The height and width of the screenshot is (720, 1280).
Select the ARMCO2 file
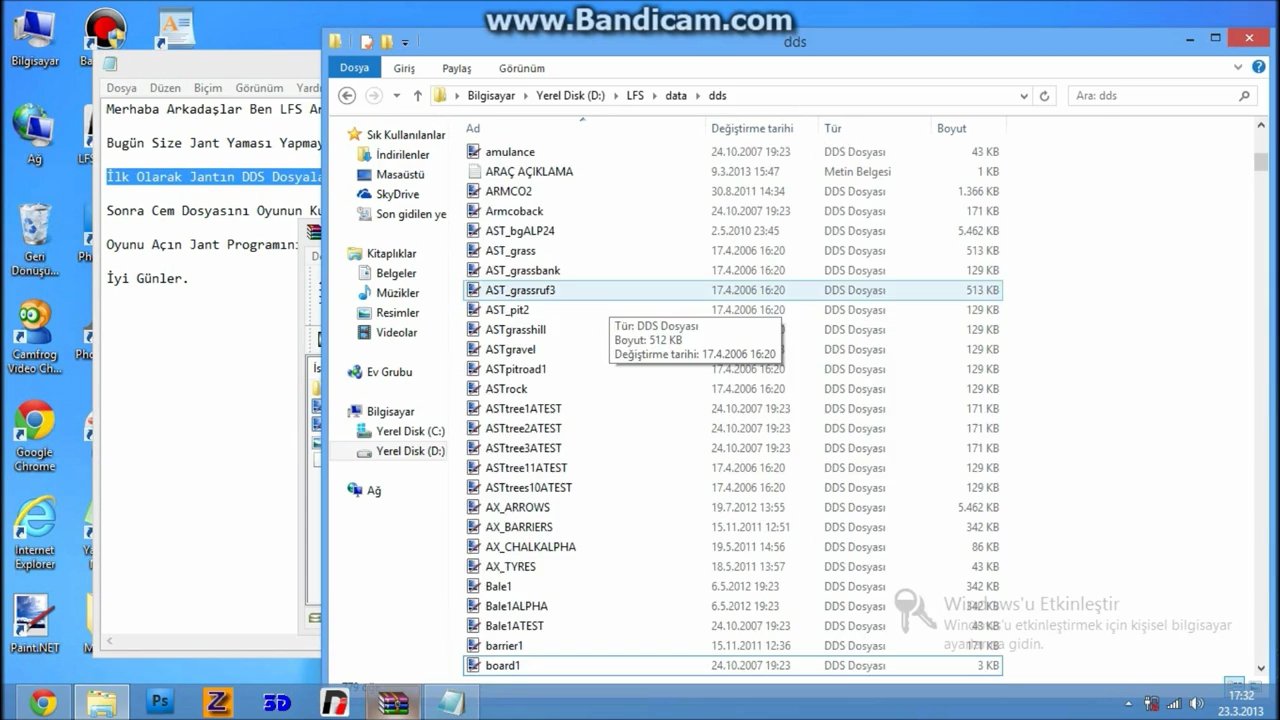733,191
